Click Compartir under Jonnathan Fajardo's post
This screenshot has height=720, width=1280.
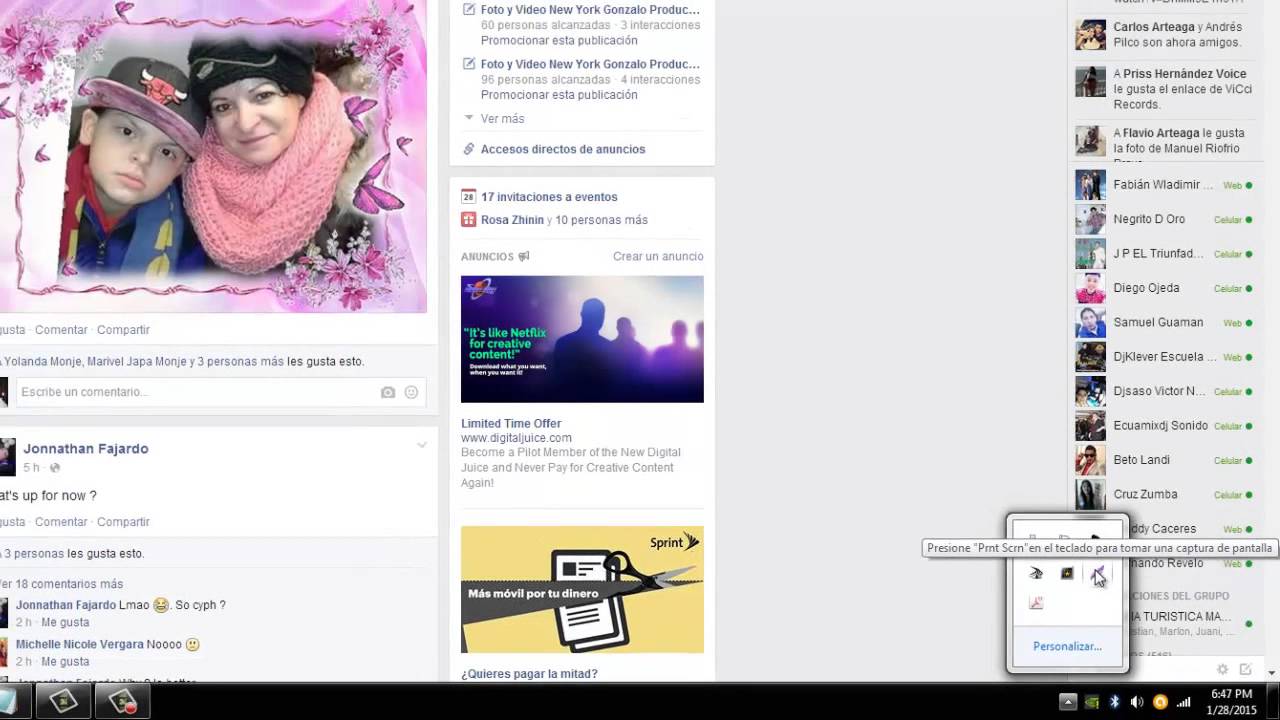pos(123,522)
